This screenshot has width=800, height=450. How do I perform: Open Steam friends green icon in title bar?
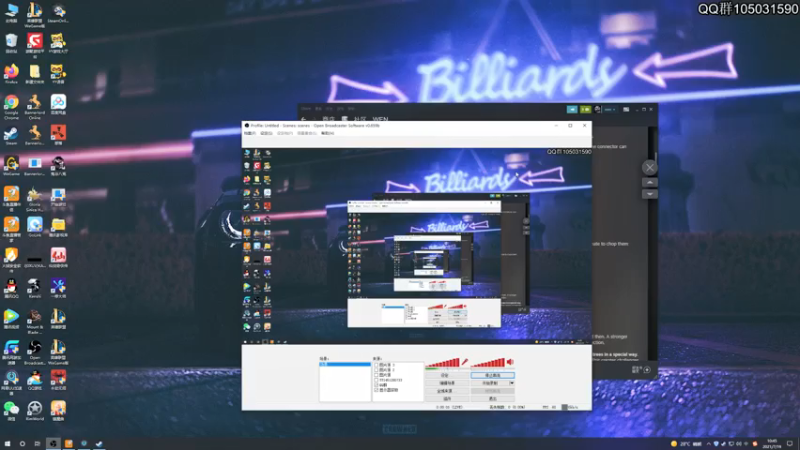pyautogui.click(x=585, y=109)
